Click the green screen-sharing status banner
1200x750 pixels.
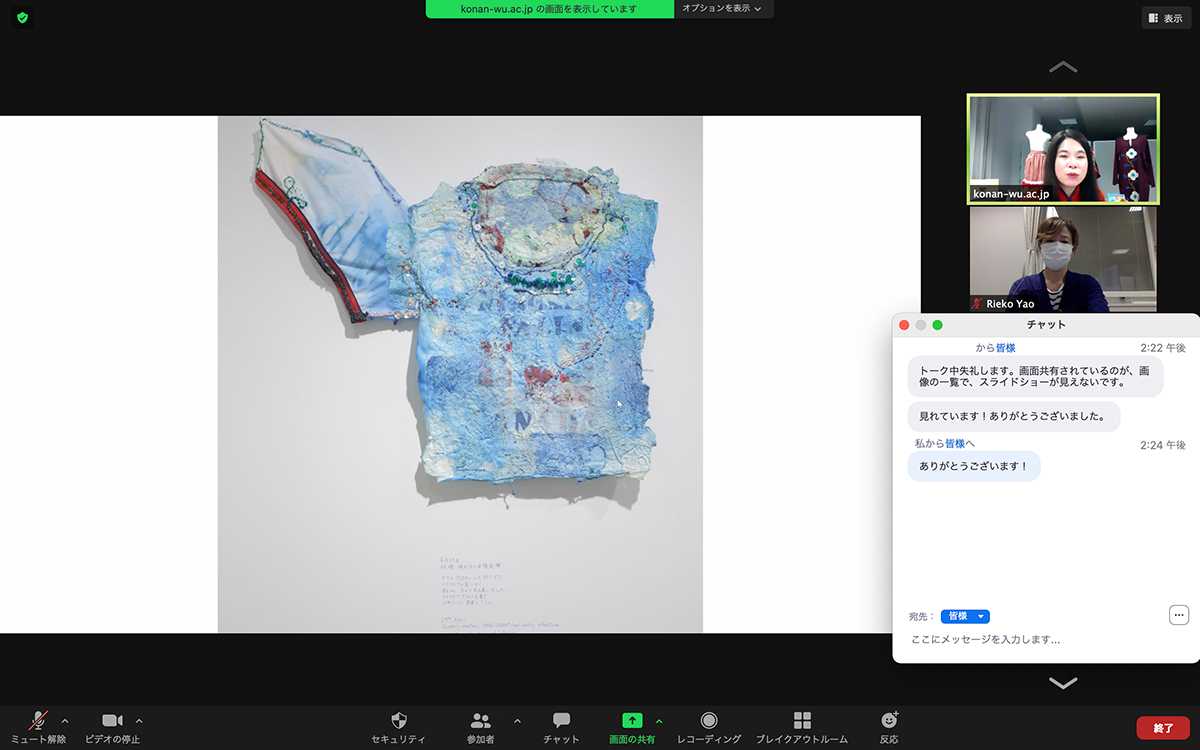(x=549, y=9)
